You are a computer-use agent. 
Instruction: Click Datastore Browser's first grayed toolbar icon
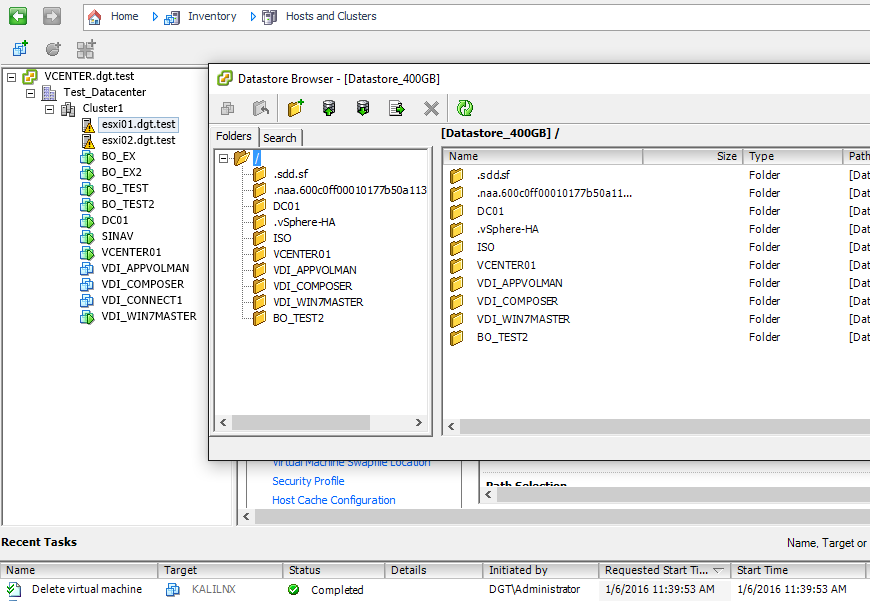[x=227, y=108]
